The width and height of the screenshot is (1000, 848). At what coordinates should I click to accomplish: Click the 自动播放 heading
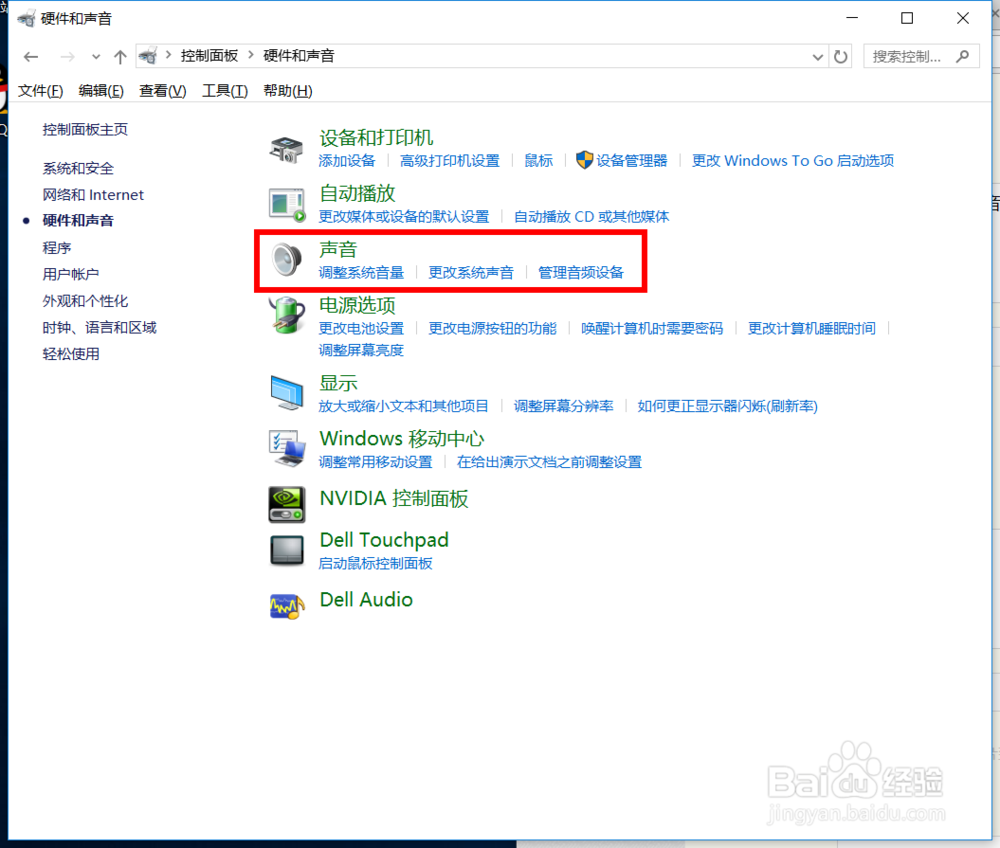point(357,193)
